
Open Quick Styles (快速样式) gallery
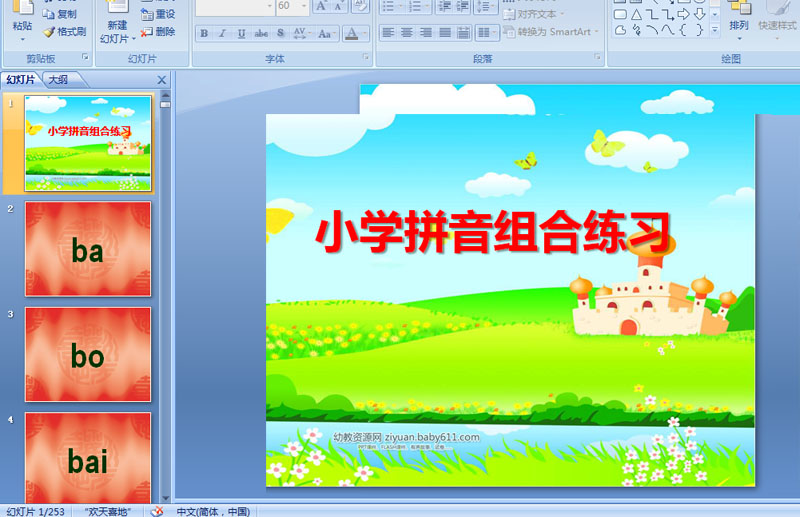tap(777, 18)
